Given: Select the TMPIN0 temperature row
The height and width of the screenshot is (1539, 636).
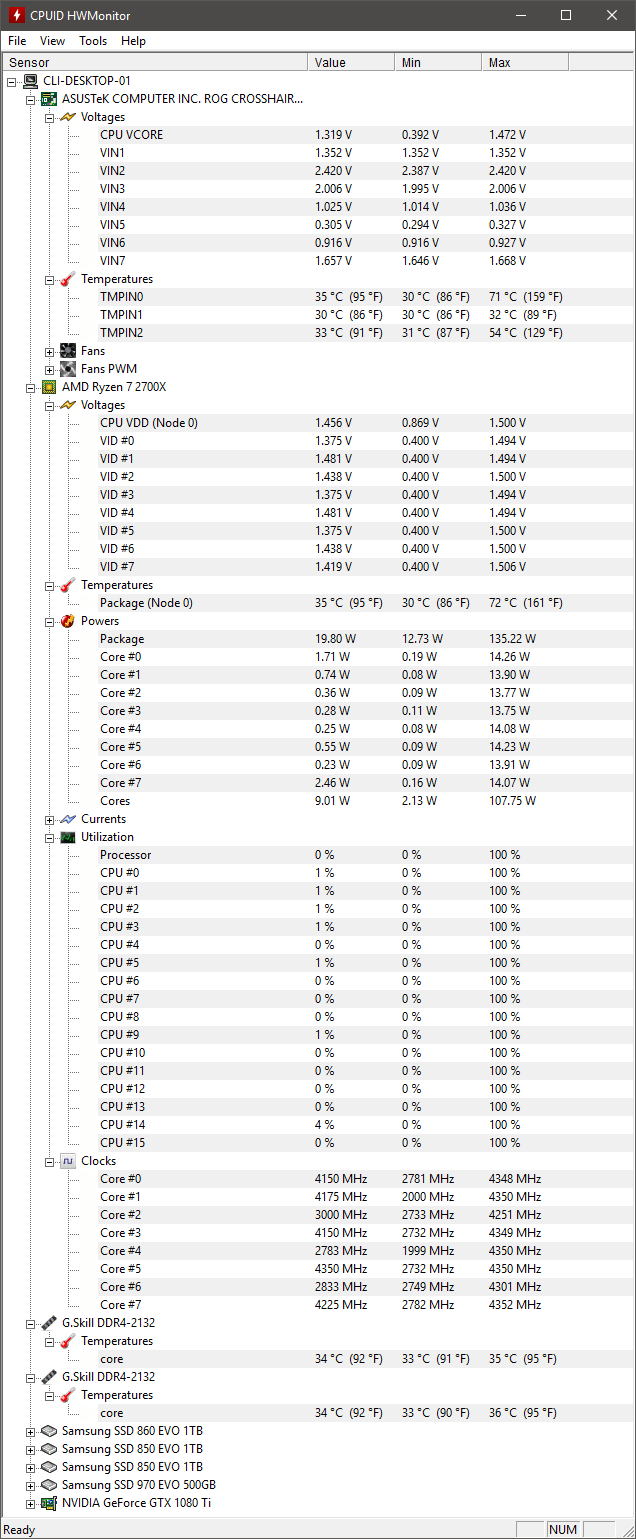Looking at the screenshot, I should tap(318, 297).
